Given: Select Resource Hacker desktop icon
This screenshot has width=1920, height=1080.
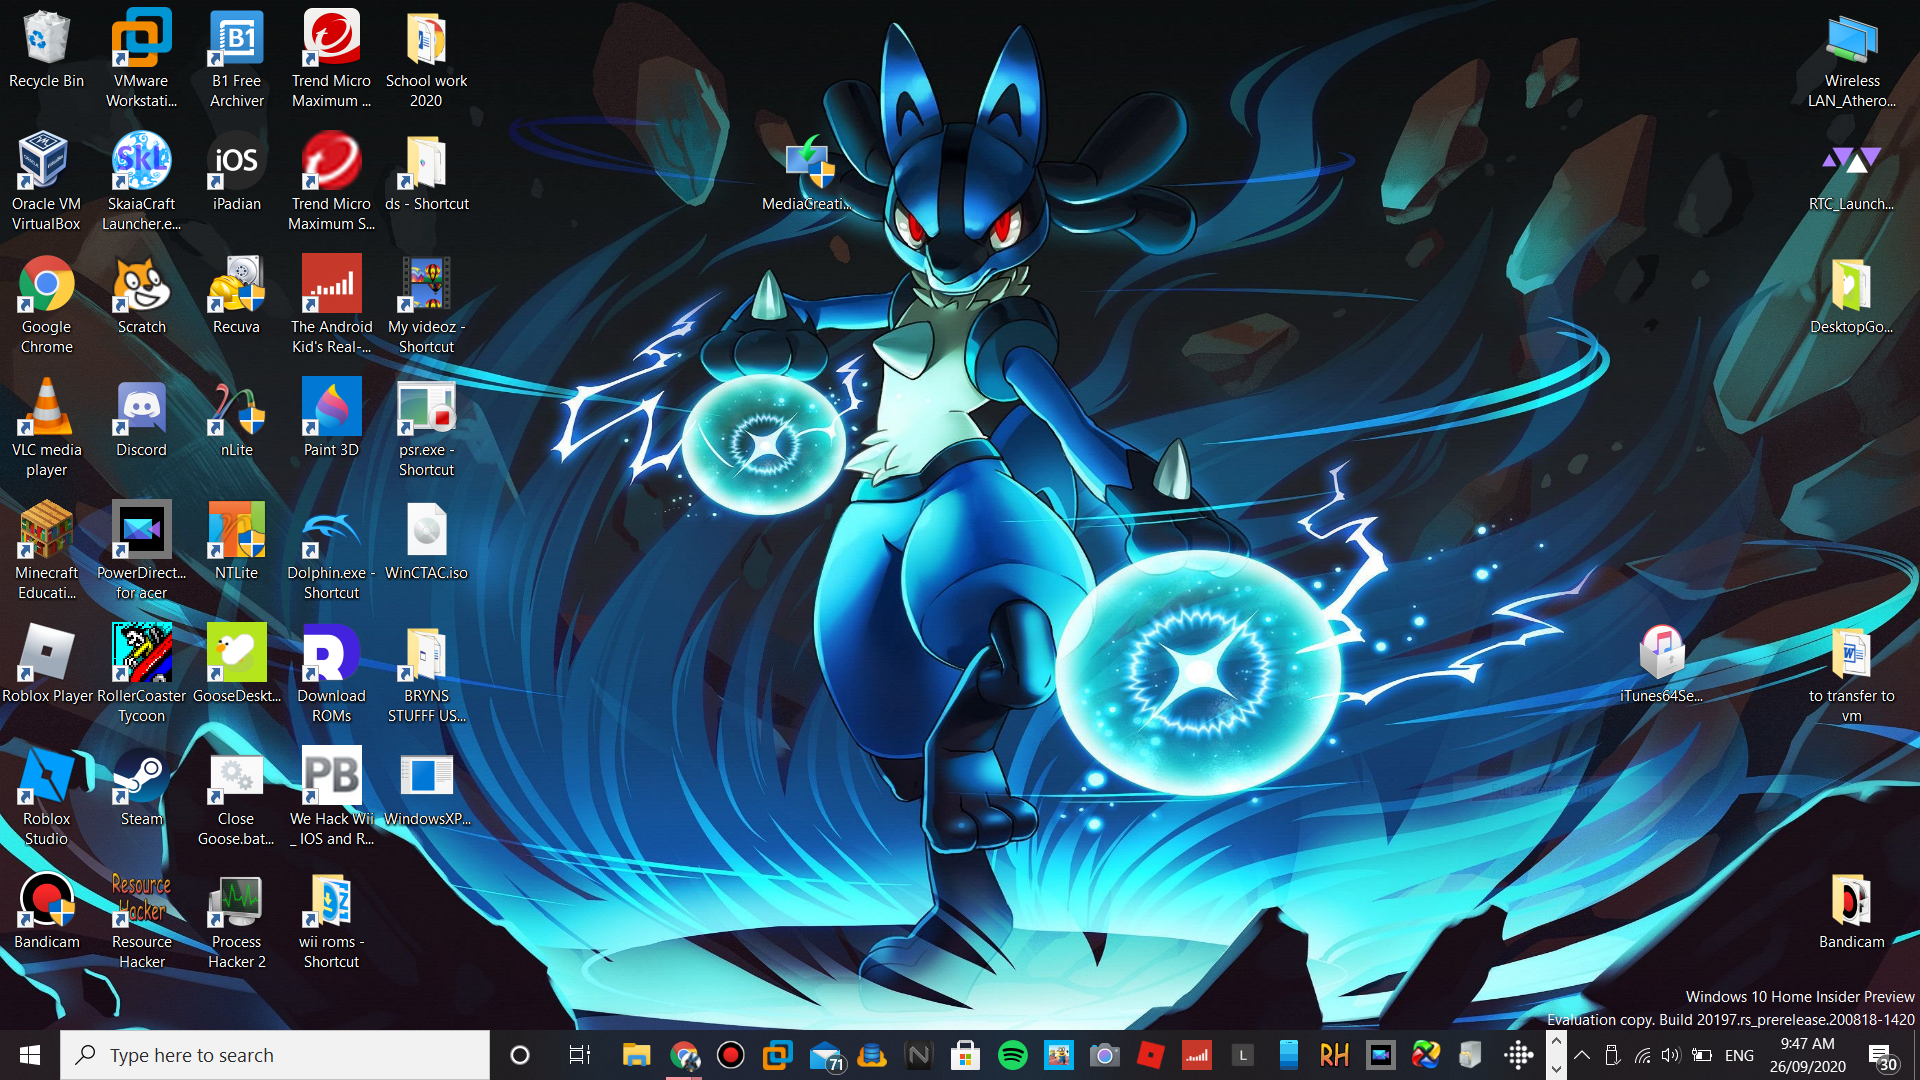Looking at the screenshot, I should (x=141, y=919).
